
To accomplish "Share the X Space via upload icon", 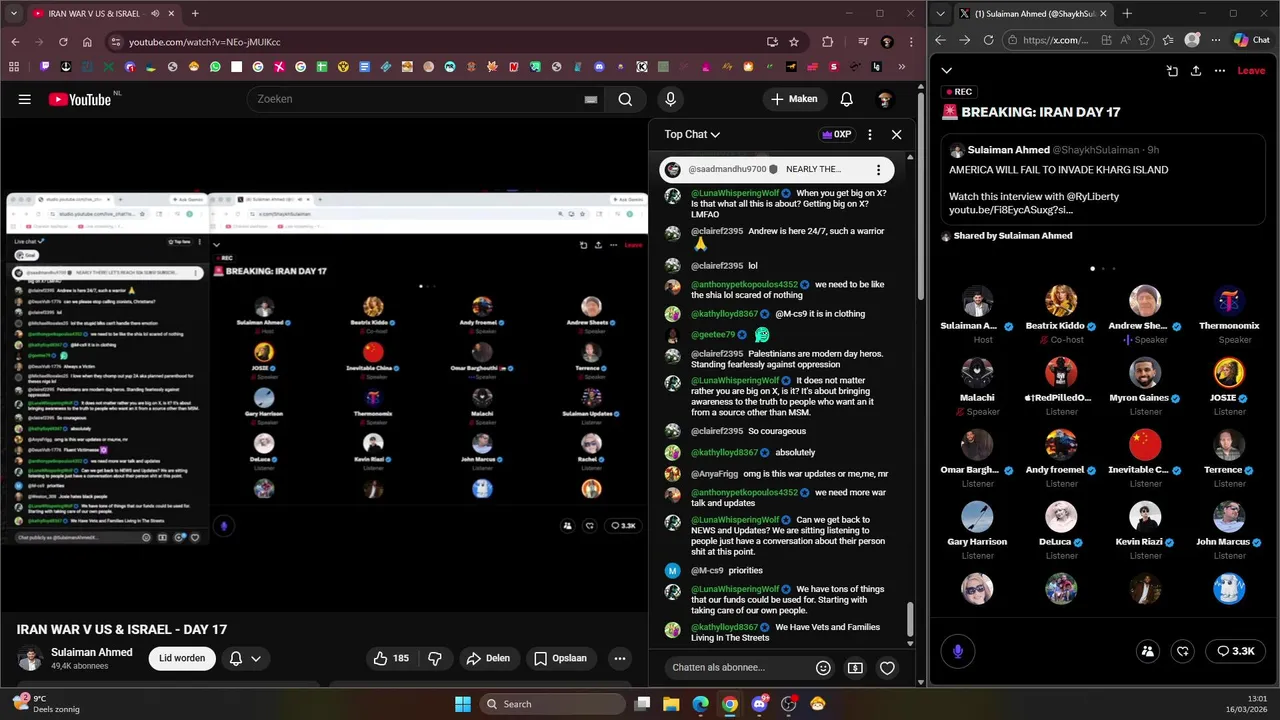I will [1195, 71].
